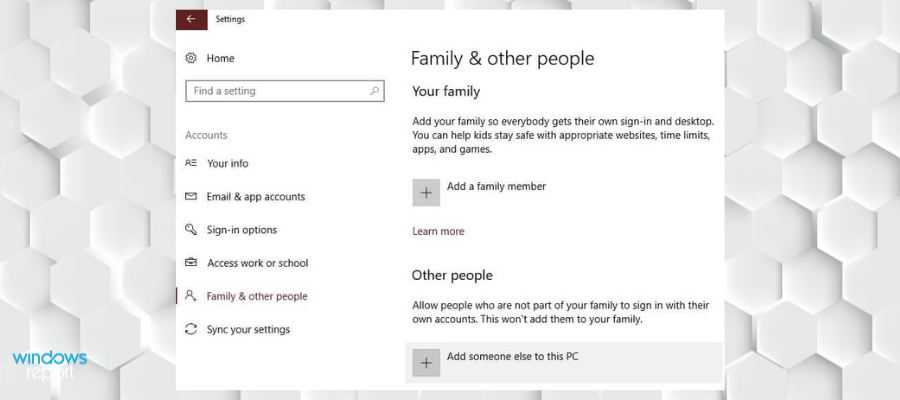Screen dimensions: 900x400
Task: Click the Find a setting field
Action: (285, 91)
